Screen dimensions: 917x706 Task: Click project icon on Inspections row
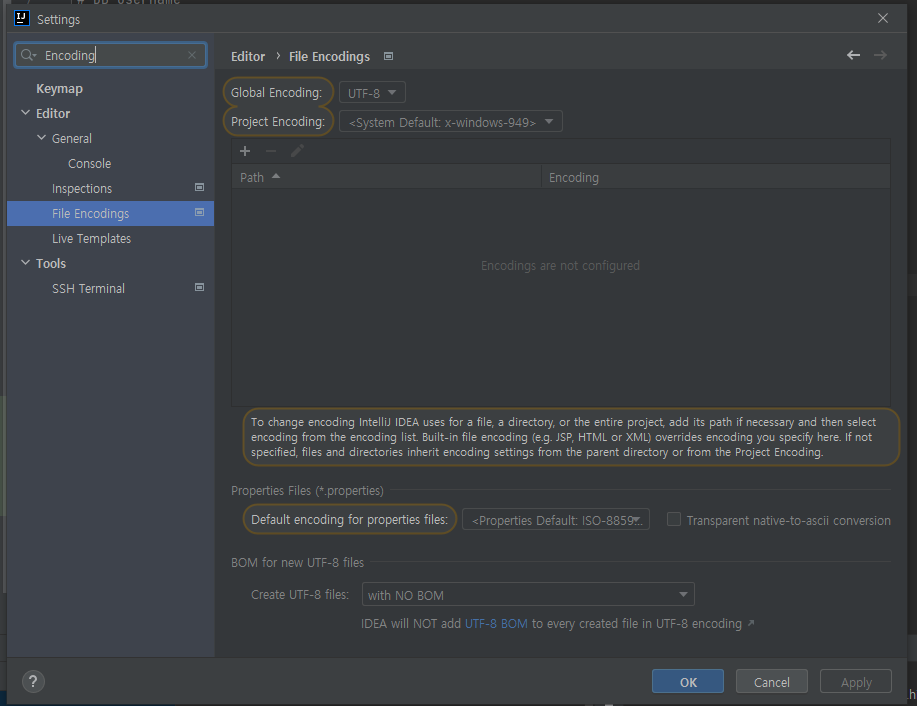pyautogui.click(x=199, y=187)
